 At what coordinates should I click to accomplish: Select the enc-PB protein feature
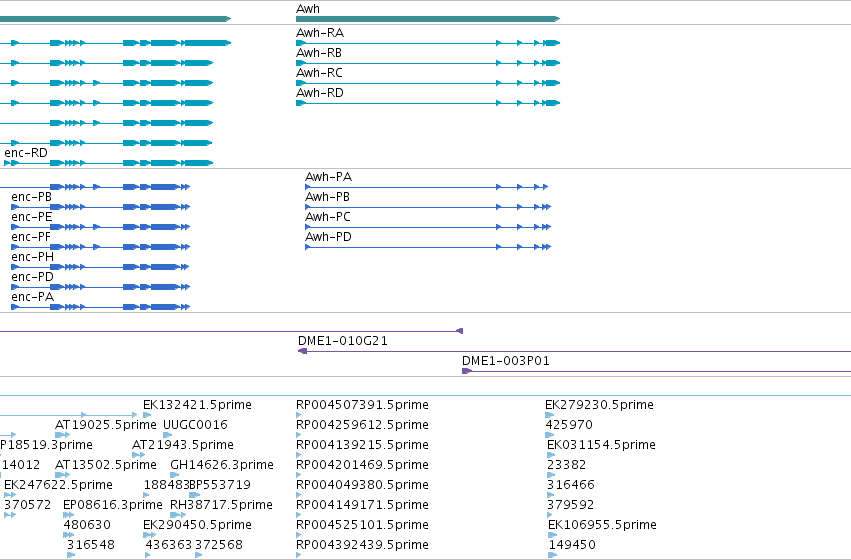[x=100, y=207]
